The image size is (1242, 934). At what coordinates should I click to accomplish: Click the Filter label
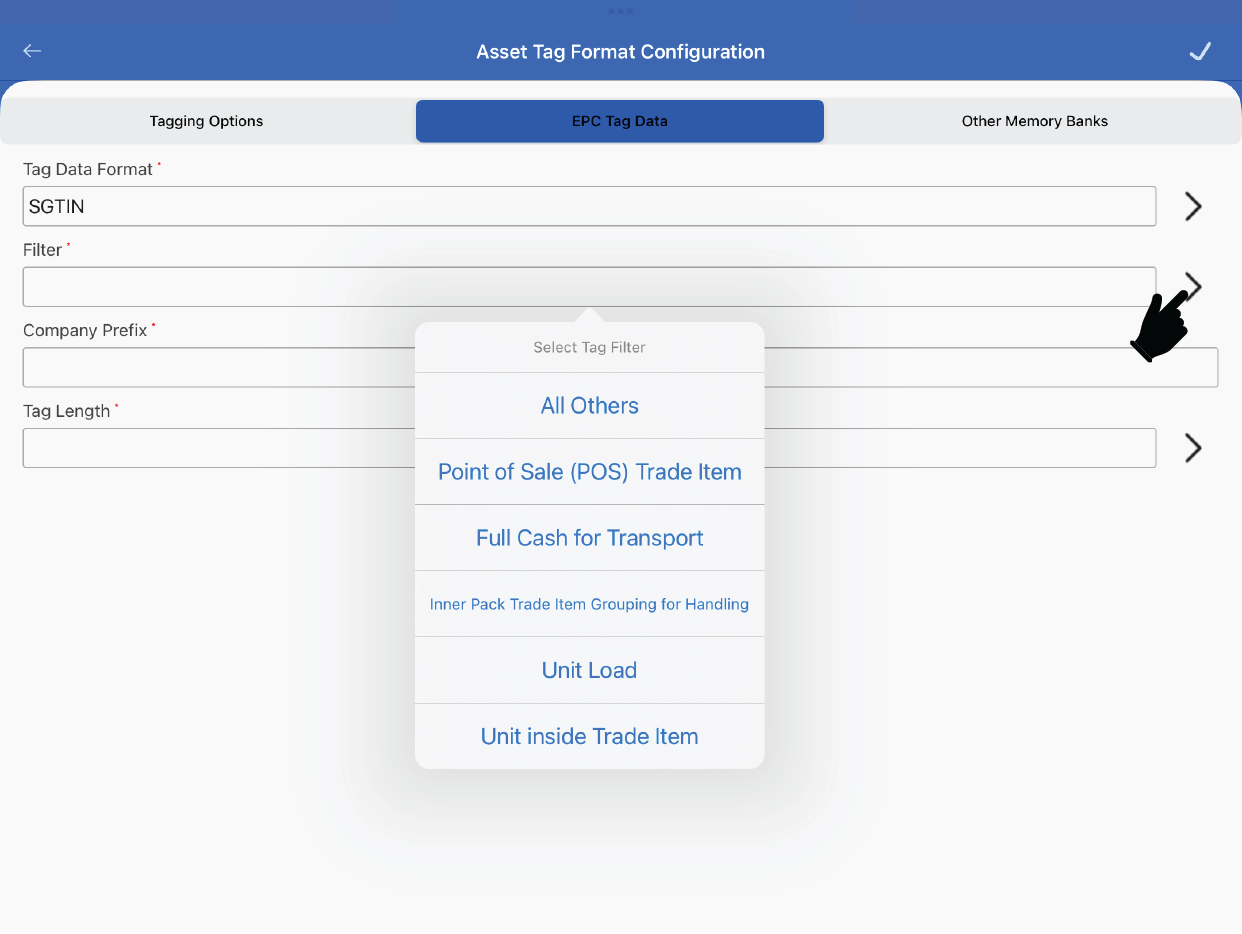pos(42,250)
